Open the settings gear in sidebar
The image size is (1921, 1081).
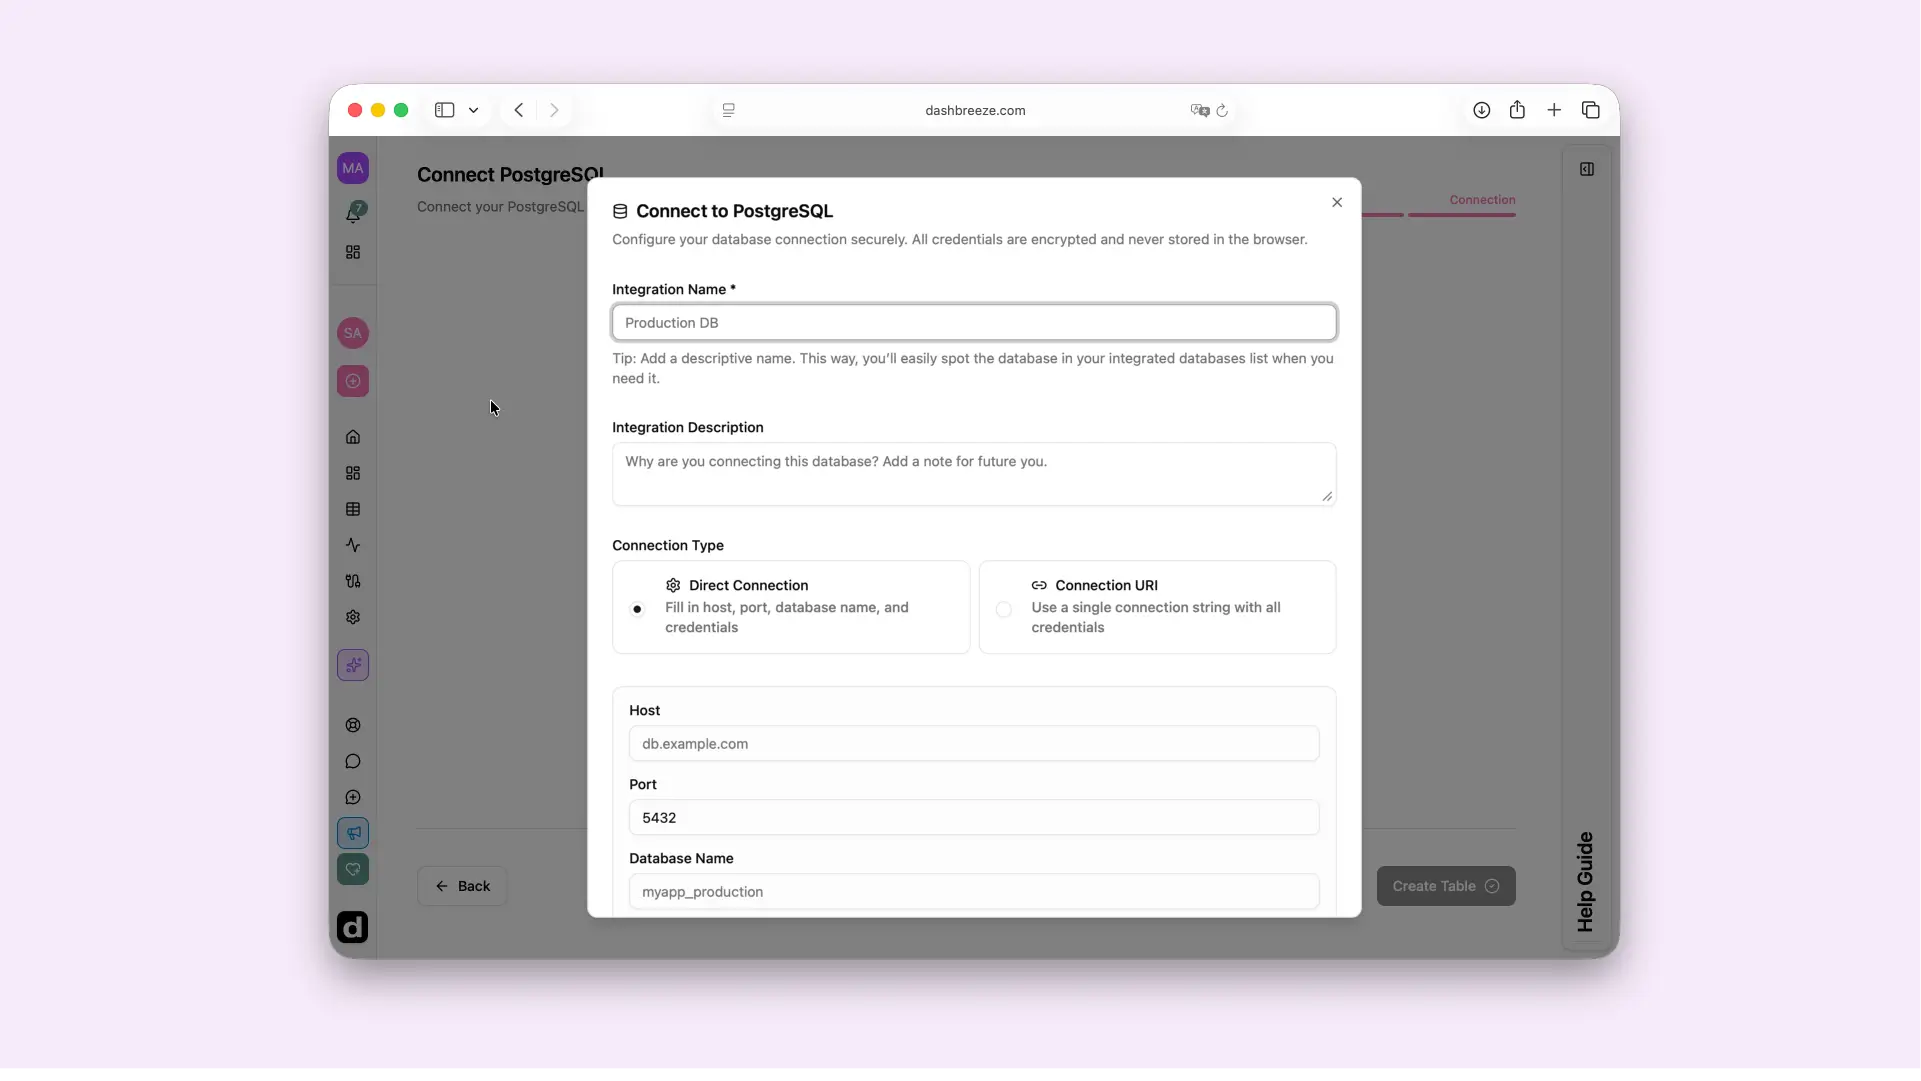tap(353, 617)
